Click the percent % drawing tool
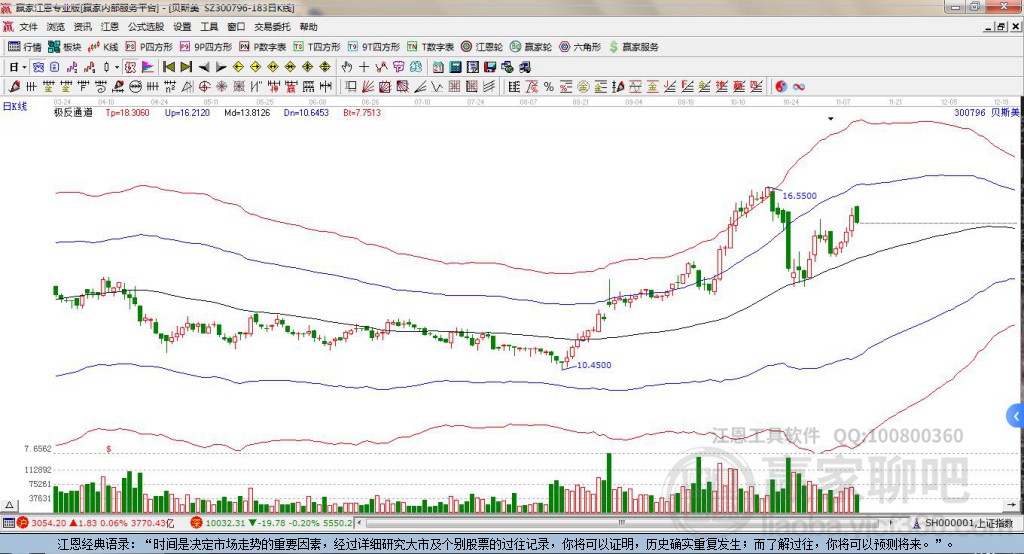The width and height of the screenshot is (1024, 554). click(549, 86)
